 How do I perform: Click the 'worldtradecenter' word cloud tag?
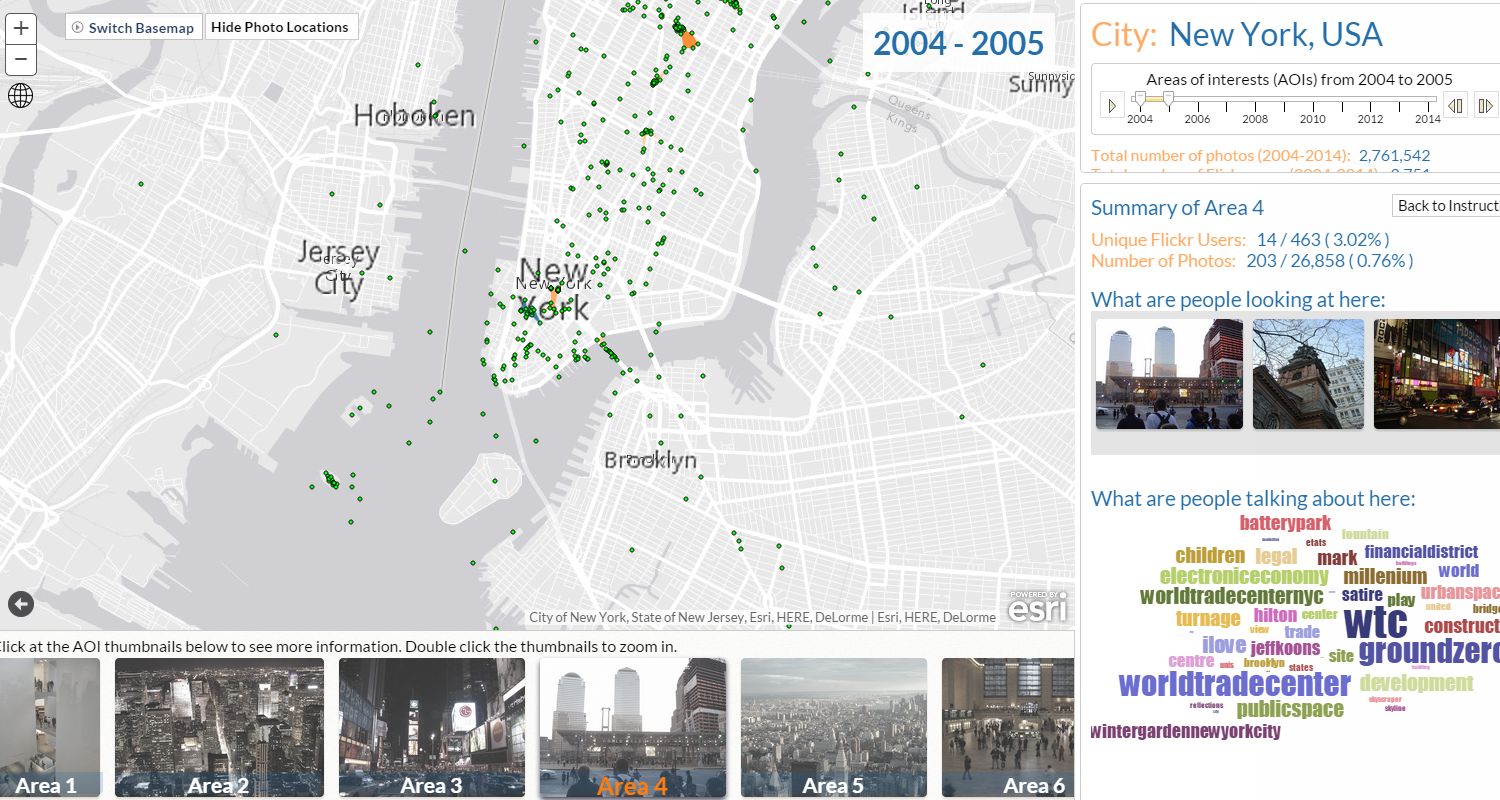(1234, 685)
